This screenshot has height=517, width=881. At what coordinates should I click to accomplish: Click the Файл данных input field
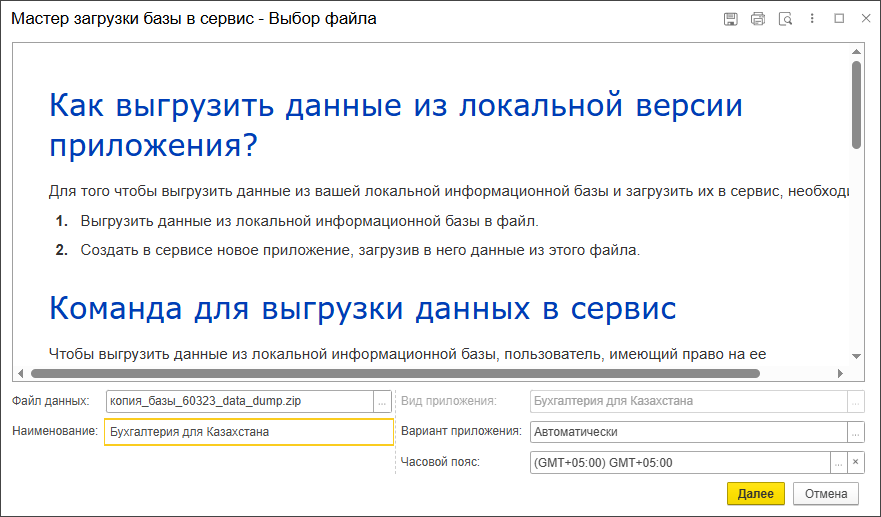(x=240, y=401)
